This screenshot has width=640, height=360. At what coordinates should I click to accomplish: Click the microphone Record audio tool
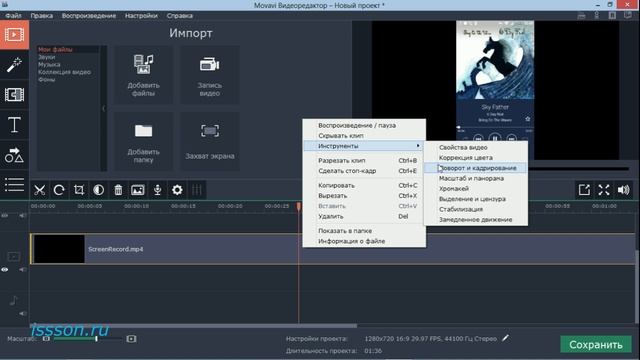pos(157,190)
